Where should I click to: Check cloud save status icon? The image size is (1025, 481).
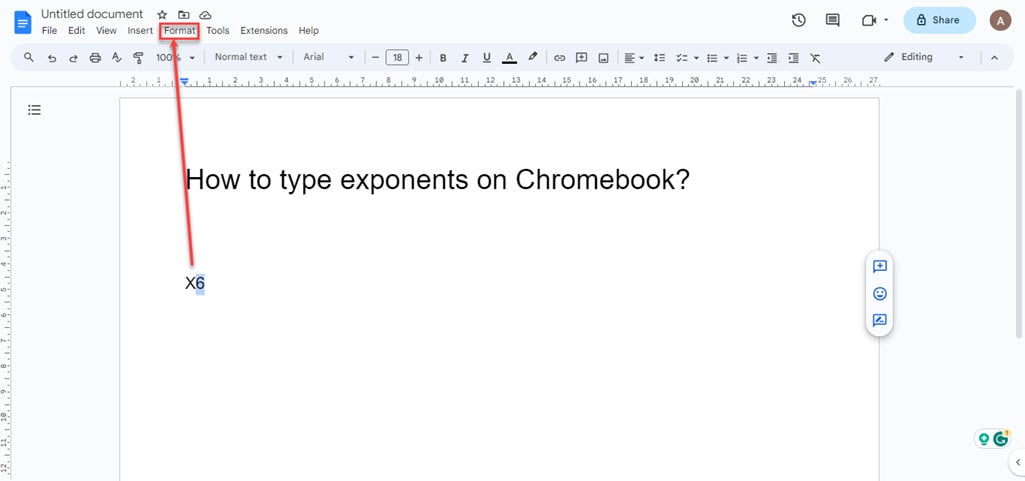[x=205, y=14]
